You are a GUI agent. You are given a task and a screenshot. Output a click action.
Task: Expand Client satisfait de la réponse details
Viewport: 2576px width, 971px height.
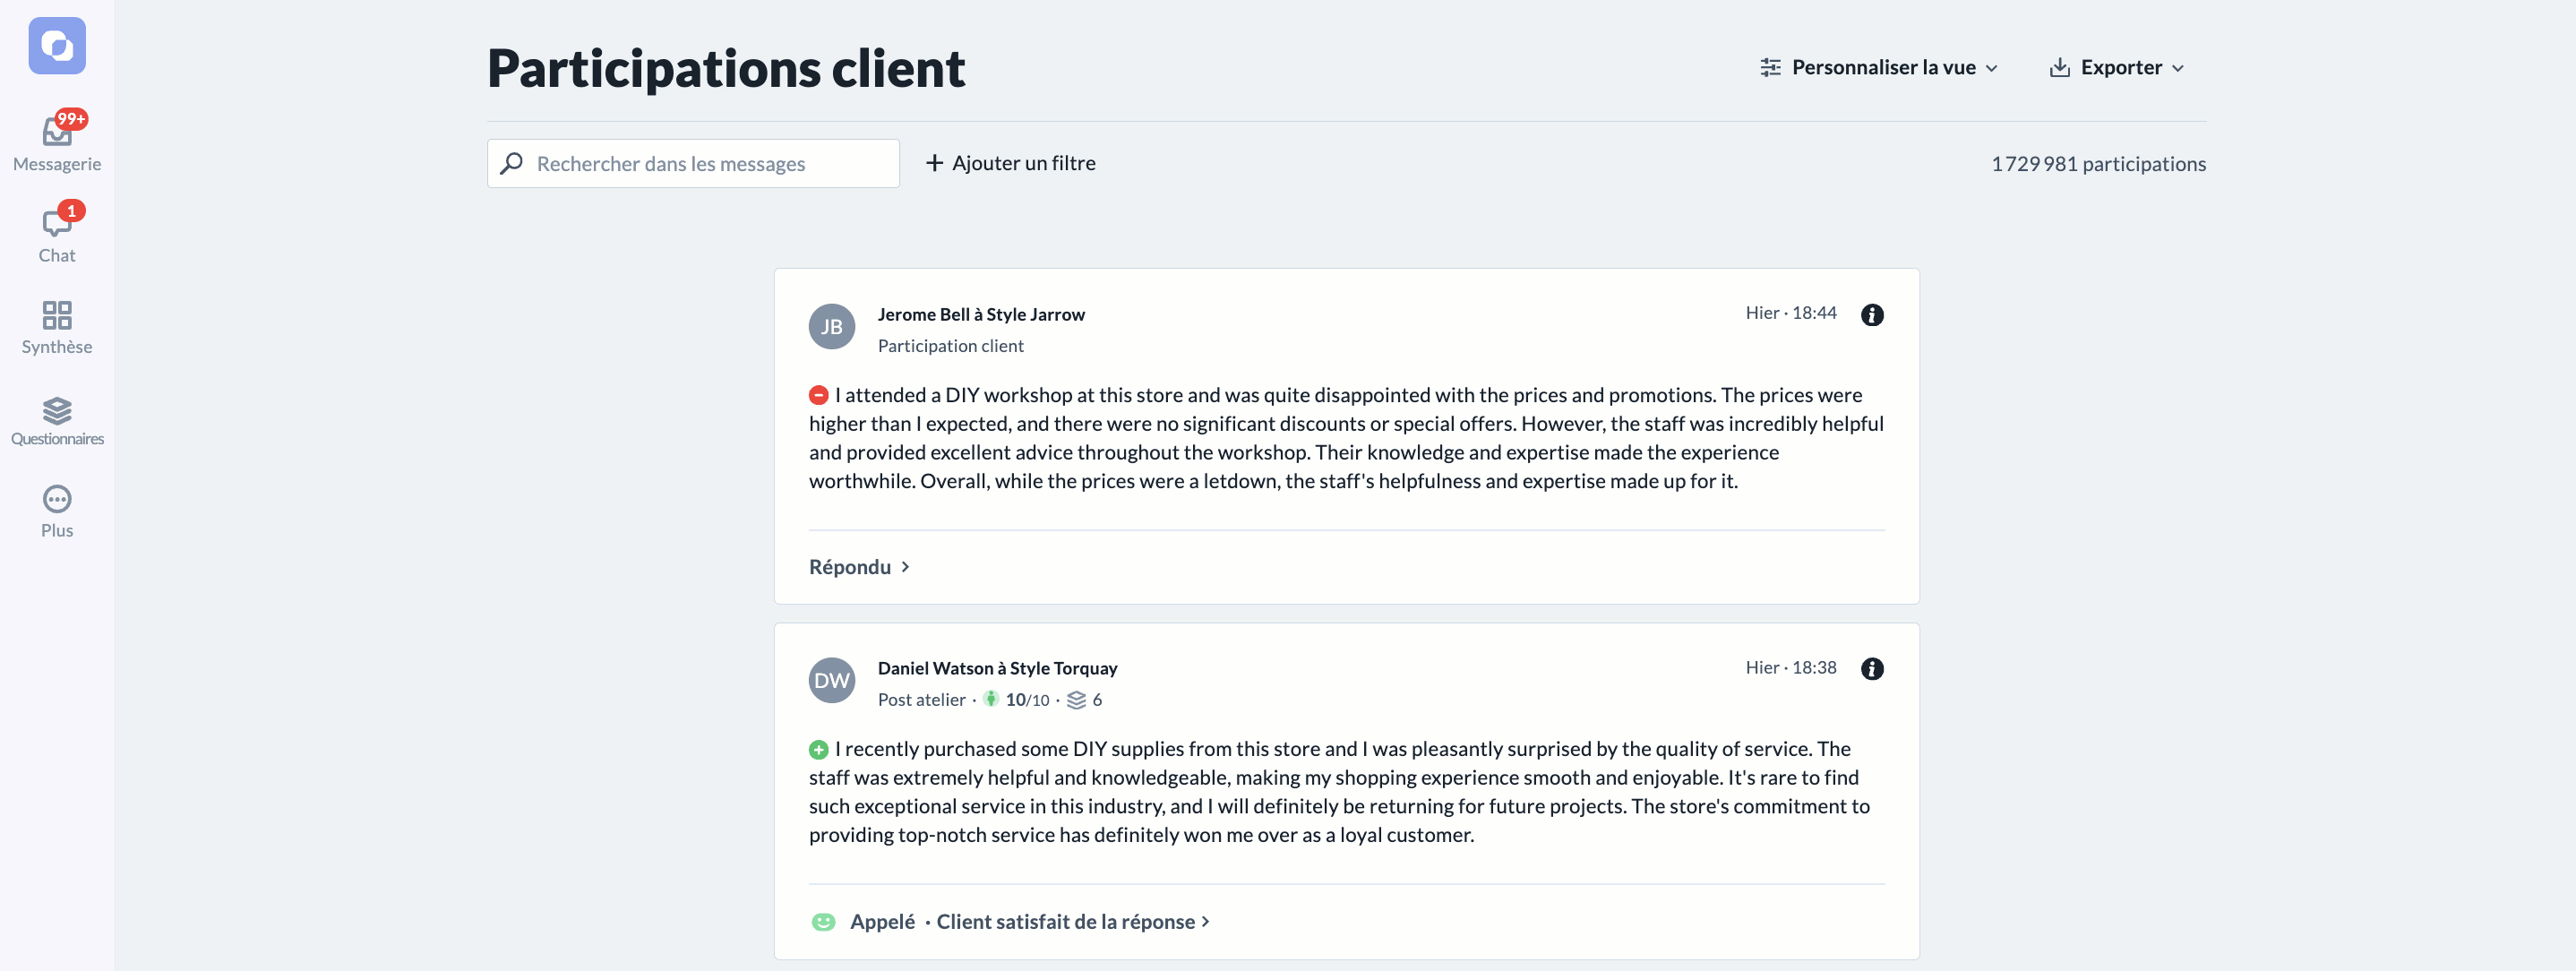point(1073,922)
